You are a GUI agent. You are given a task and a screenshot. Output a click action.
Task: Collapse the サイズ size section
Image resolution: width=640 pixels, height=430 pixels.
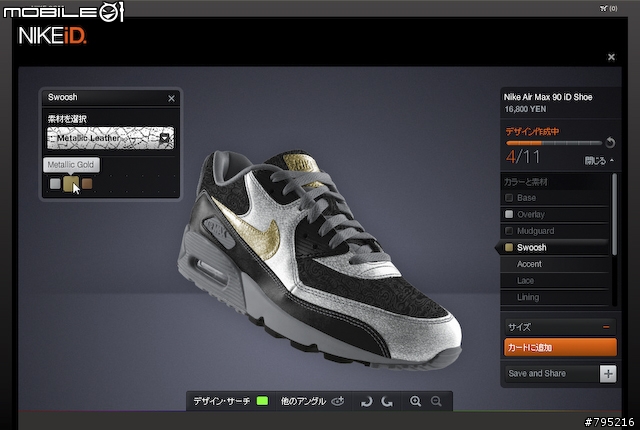[606, 327]
